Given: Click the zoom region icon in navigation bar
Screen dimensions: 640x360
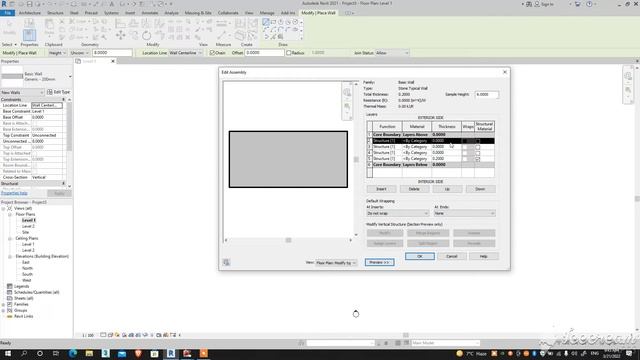Looking at the screenshot, I should point(628,90).
